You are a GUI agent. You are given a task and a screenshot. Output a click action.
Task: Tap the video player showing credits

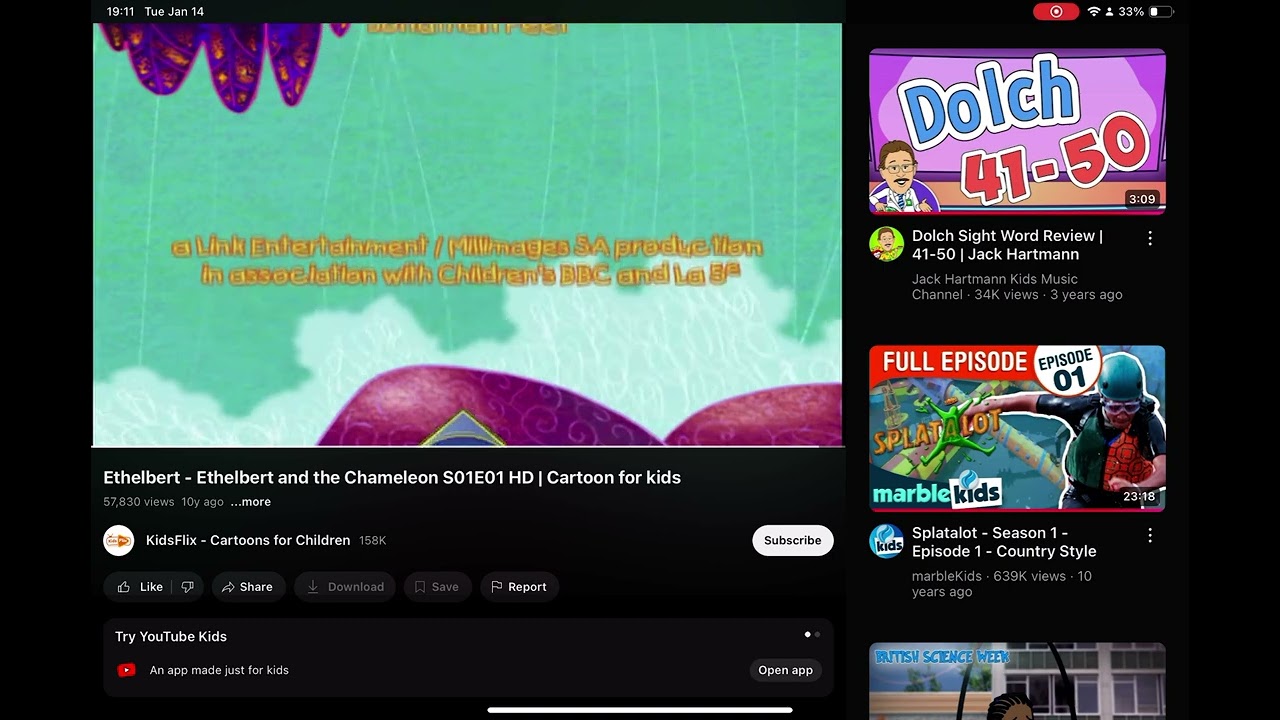(x=468, y=234)
